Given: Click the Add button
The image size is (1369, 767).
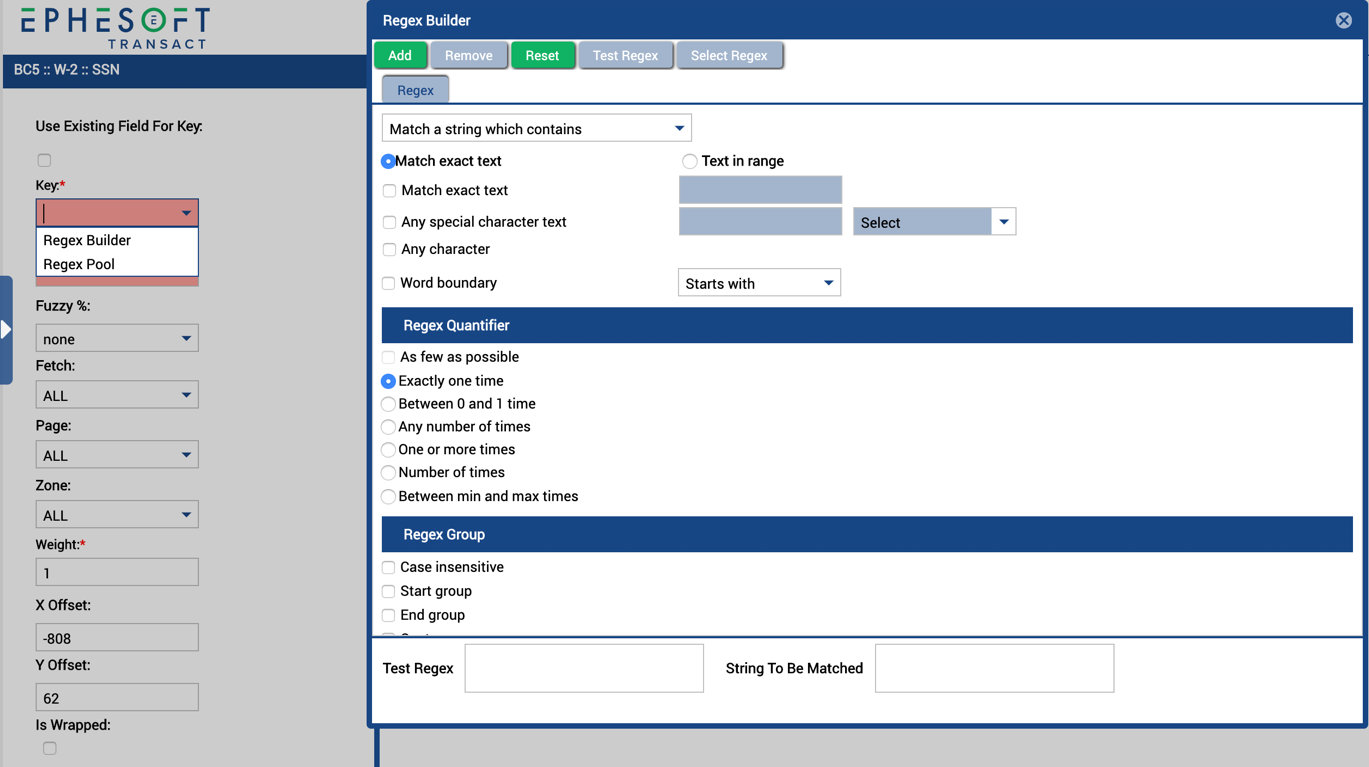Looking at the screenshot, I should click(400, 55).
